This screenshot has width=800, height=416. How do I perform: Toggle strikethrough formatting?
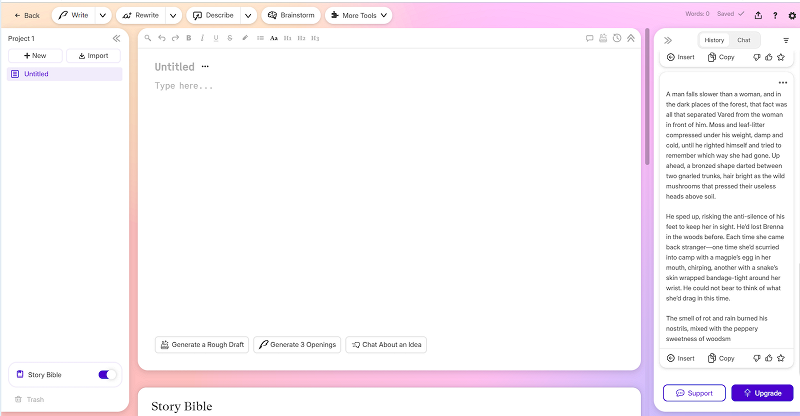click(x=230, y=38)
